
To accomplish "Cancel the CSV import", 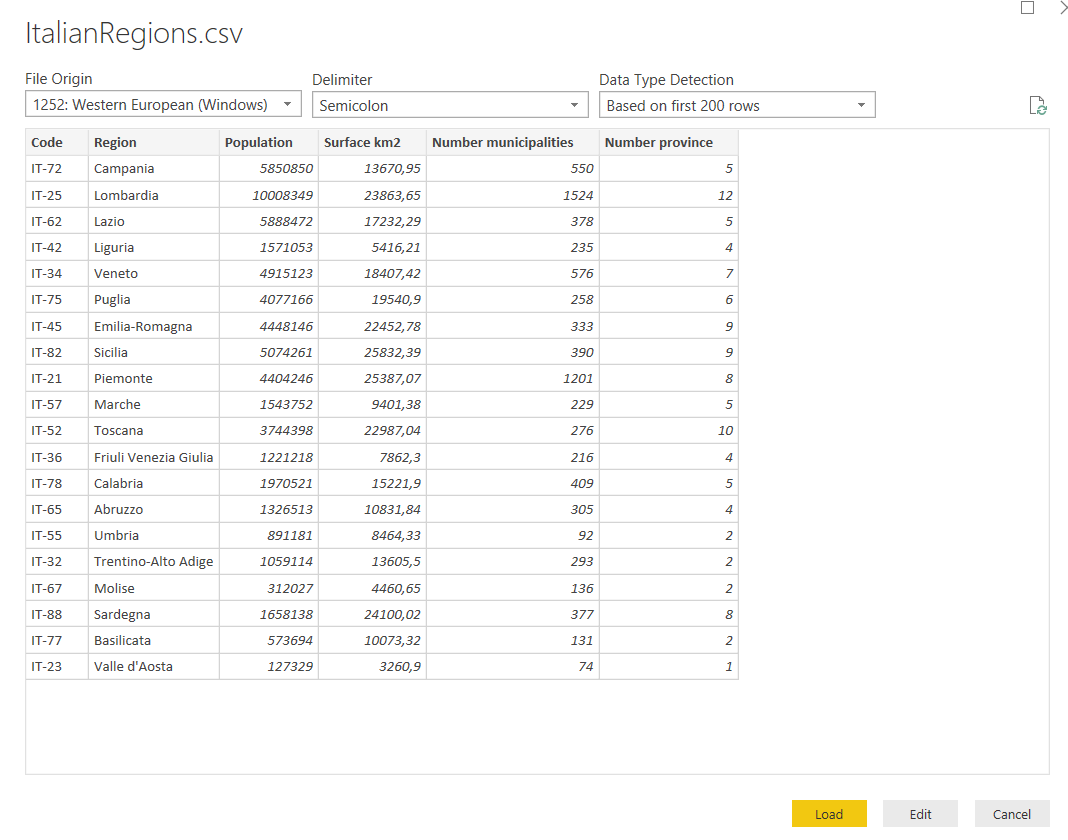I will [x=1011, y=814].
